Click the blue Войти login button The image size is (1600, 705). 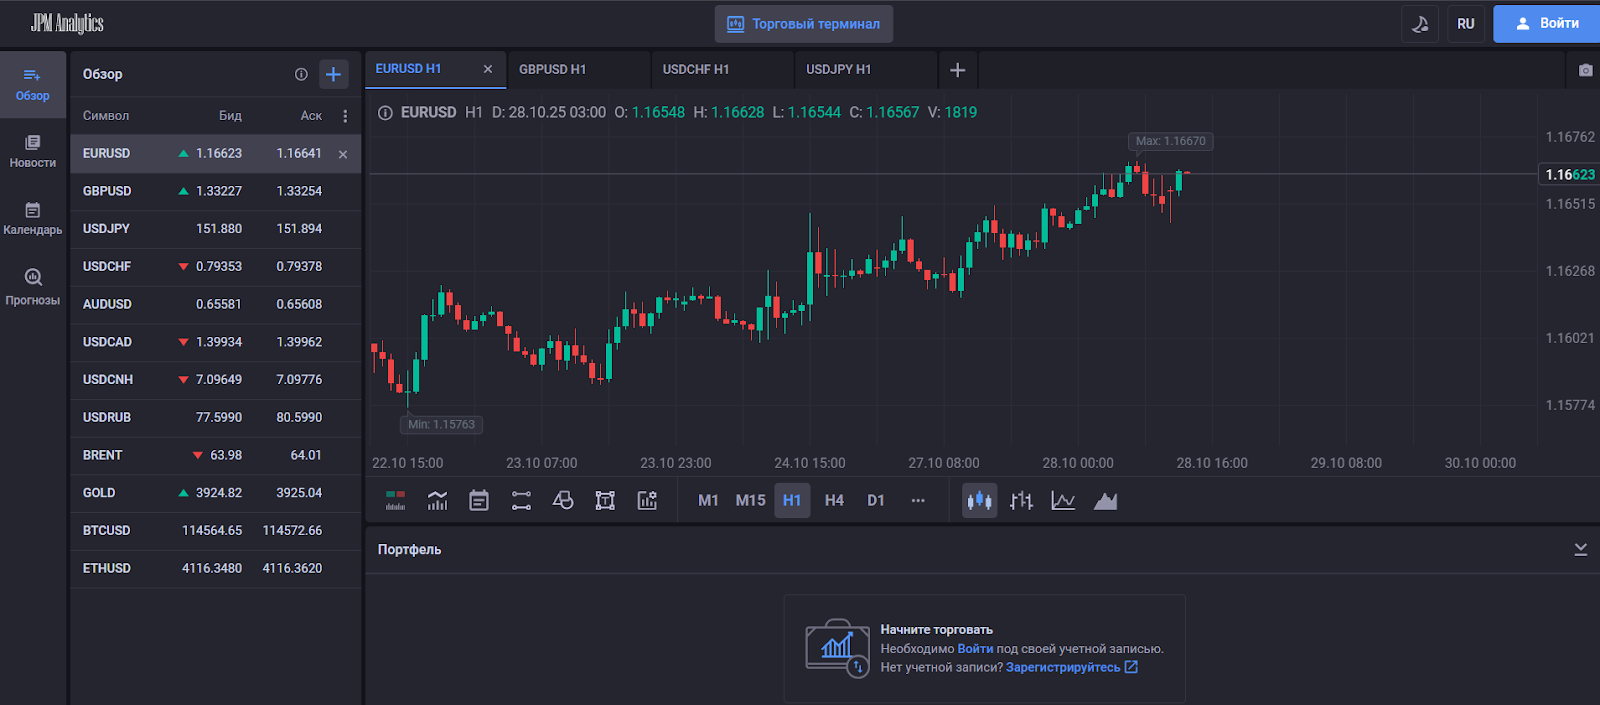pos(1546,24)
